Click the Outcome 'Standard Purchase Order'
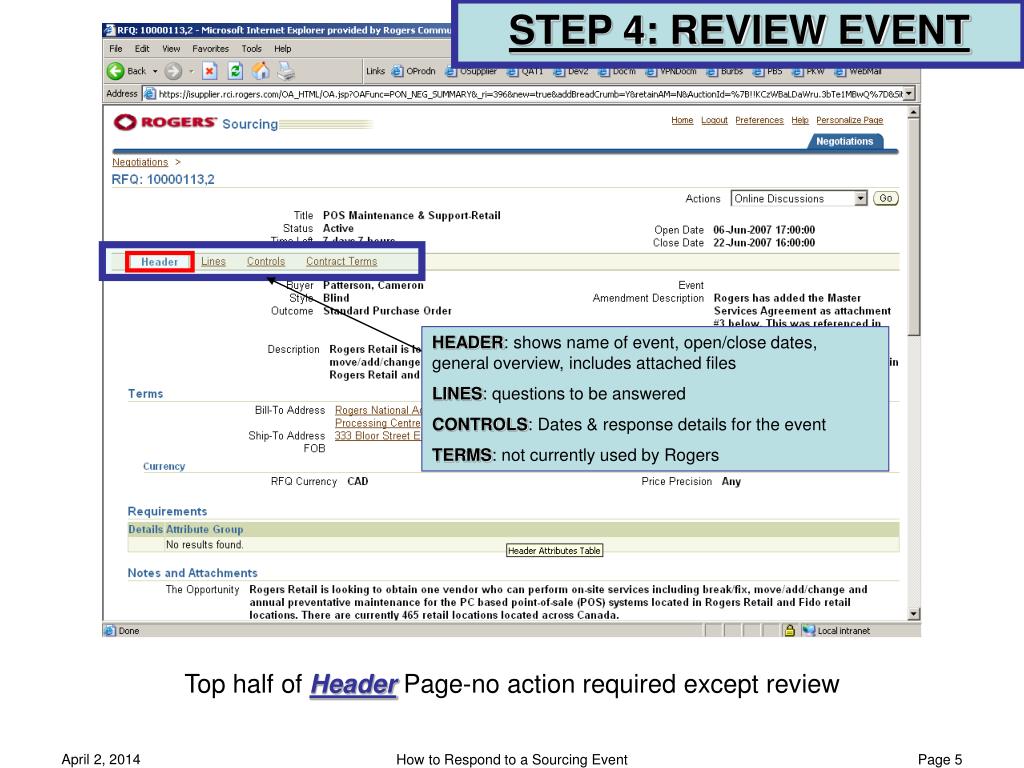This screenshot has width=1024, height=768. (387, 311)
